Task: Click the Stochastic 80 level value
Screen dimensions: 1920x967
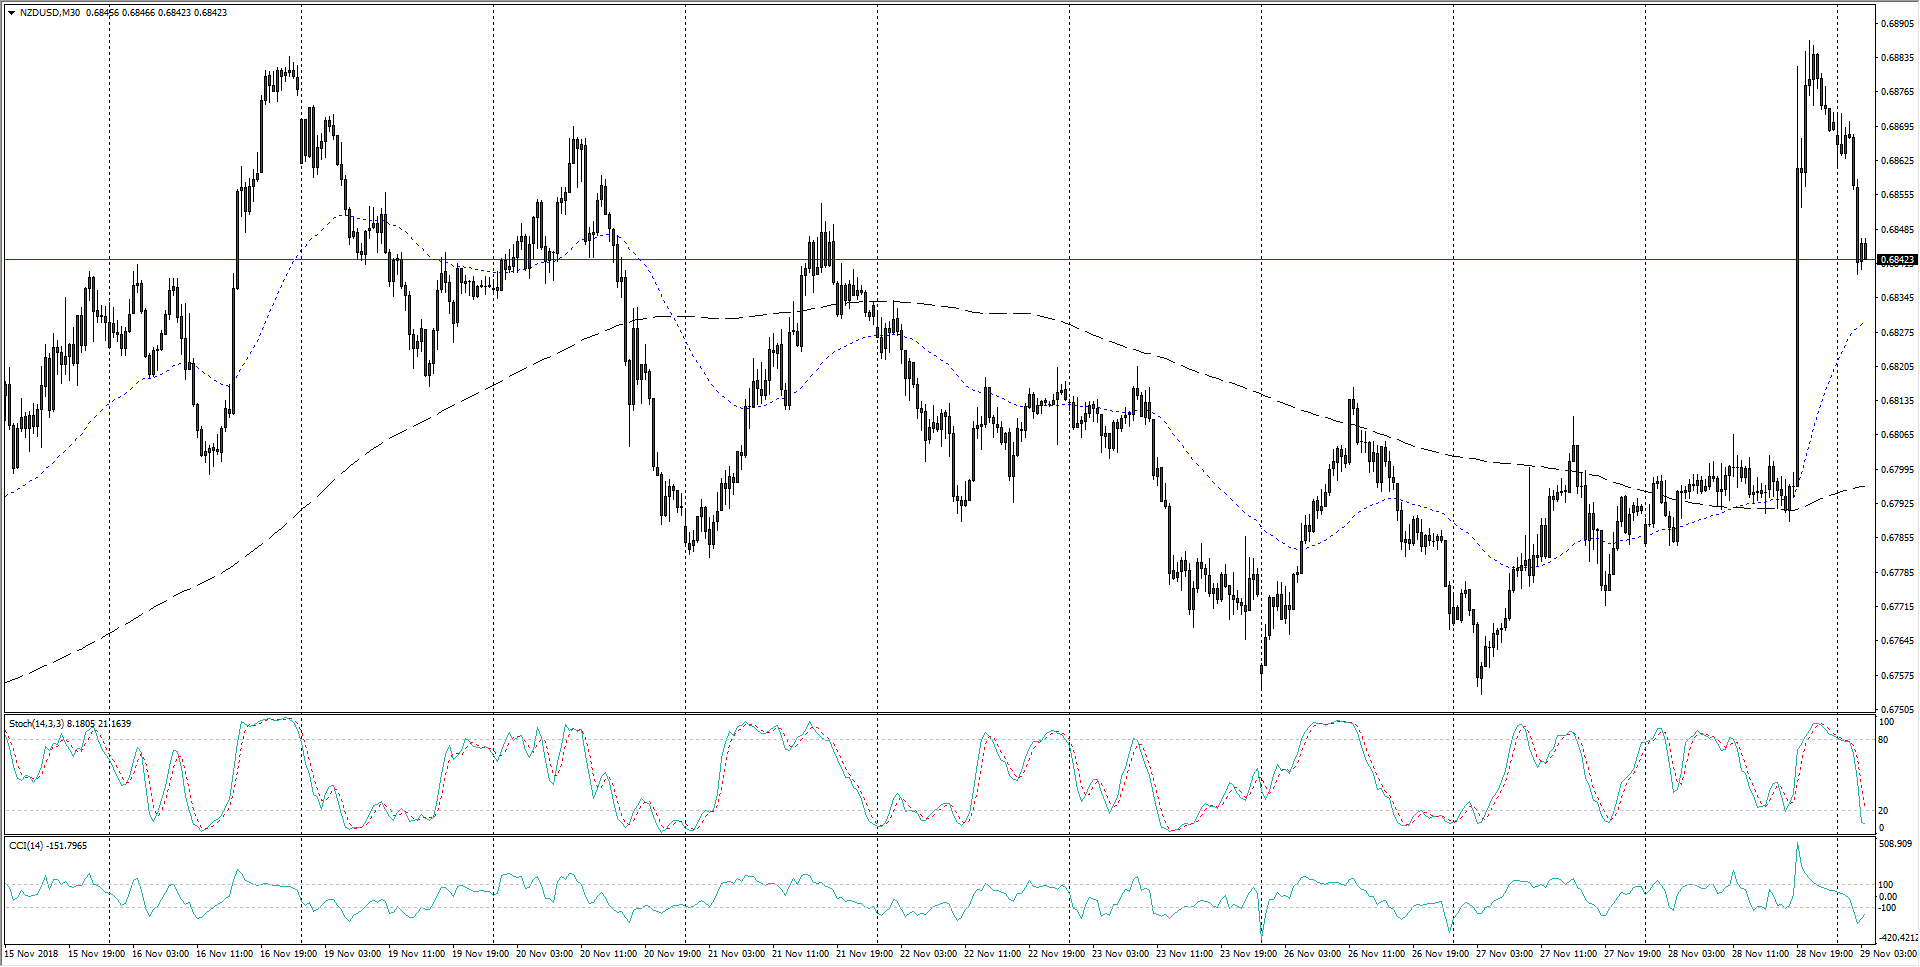Action: [x=1884, y=740]
